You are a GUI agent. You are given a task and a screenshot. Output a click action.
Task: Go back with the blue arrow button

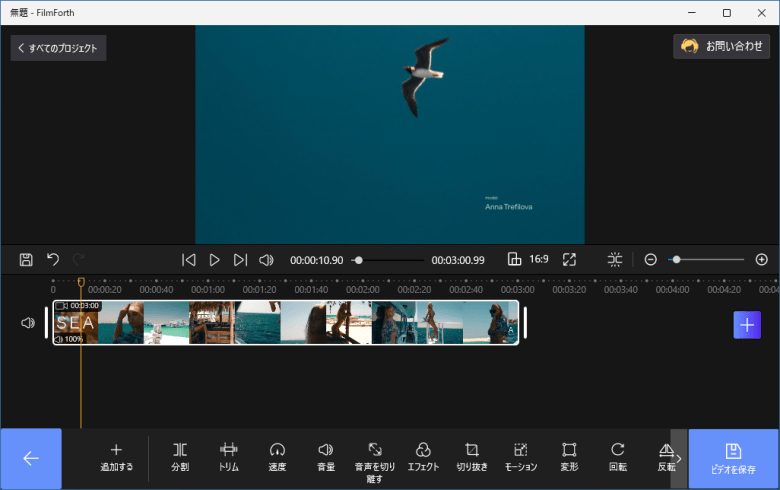(31, 458)
